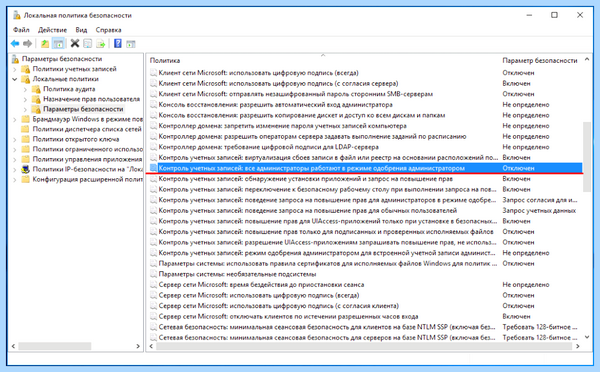
Task: Expand the Политики учетных записей node
Action: point(15,69)
